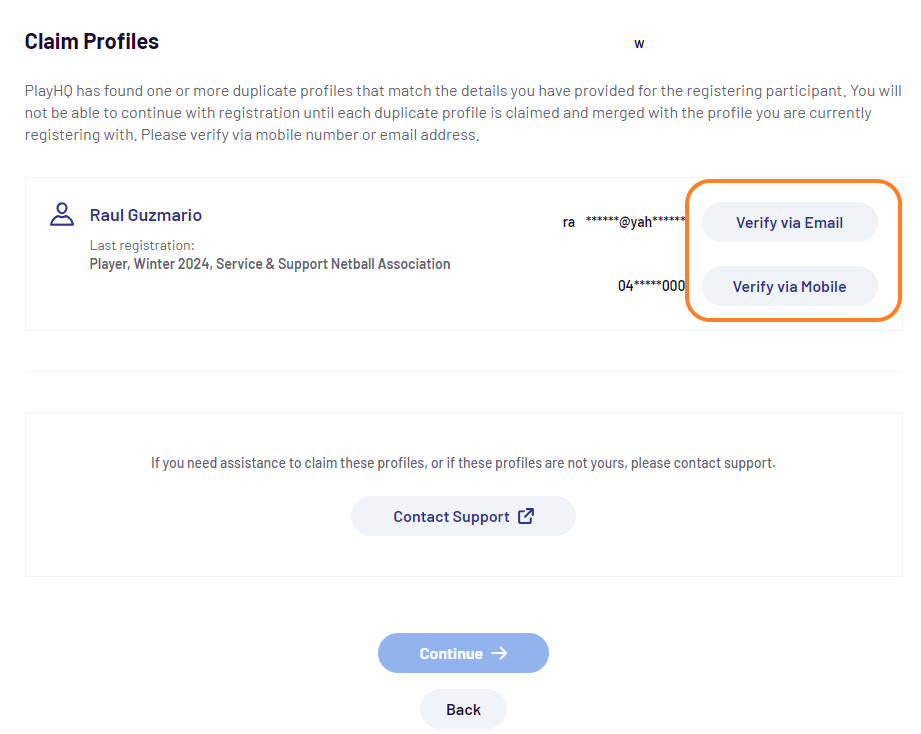Click the "ra" email prefix text
921x734 pixels.
[569, 222]
